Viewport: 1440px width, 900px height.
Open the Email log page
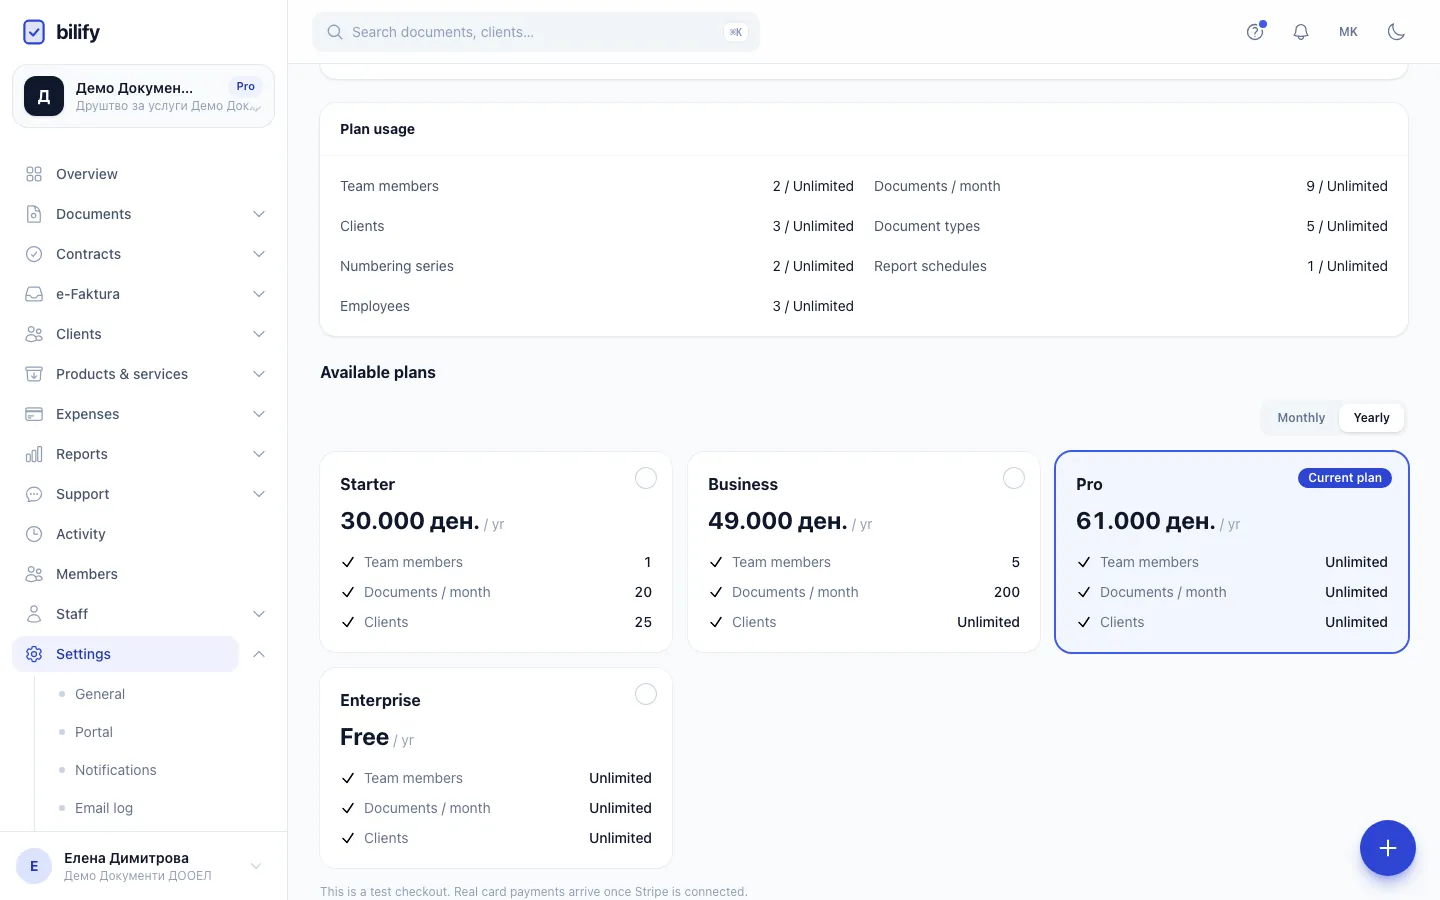click(104, 808)
